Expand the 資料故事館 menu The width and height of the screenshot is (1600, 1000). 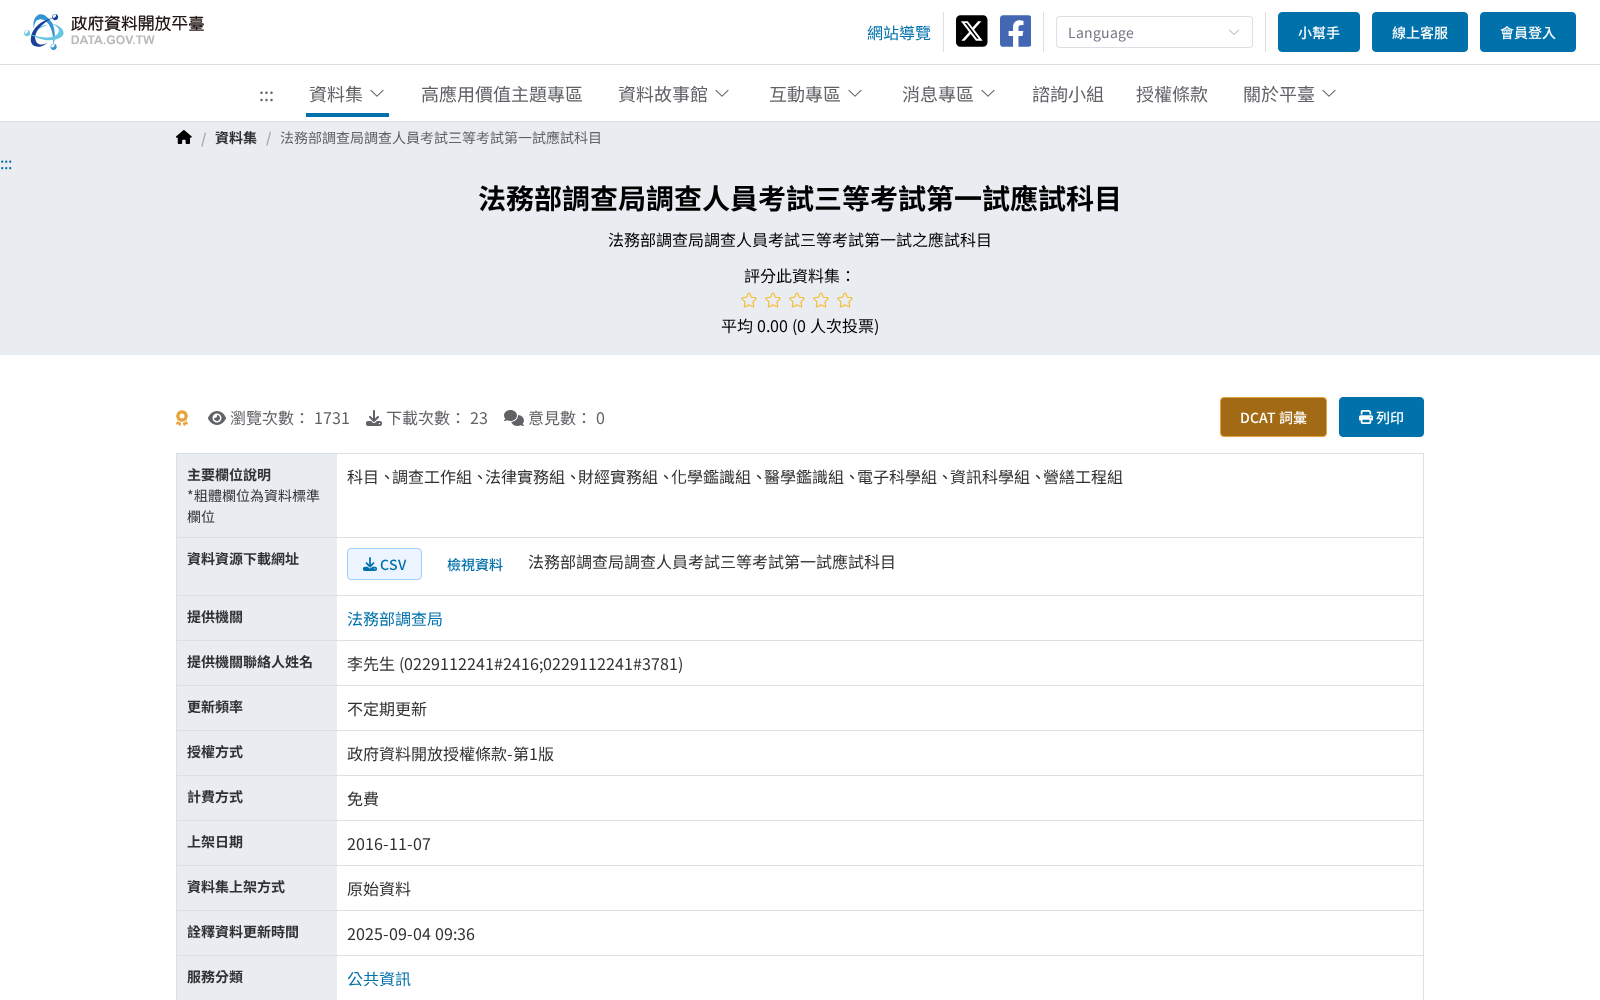pyautogui.click(x=674, y=94)
